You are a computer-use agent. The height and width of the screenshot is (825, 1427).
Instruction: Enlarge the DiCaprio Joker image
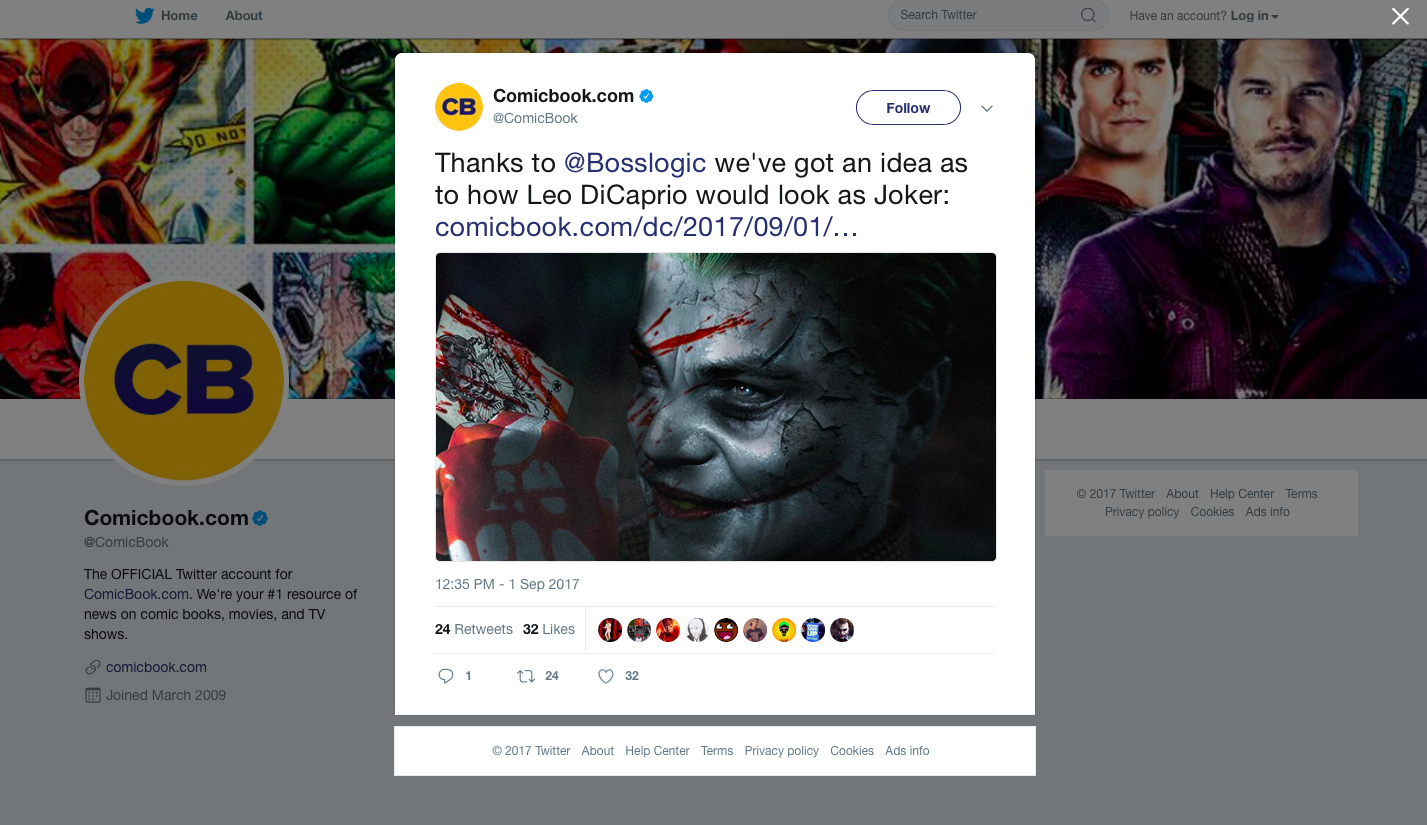[x=716, y=407]
